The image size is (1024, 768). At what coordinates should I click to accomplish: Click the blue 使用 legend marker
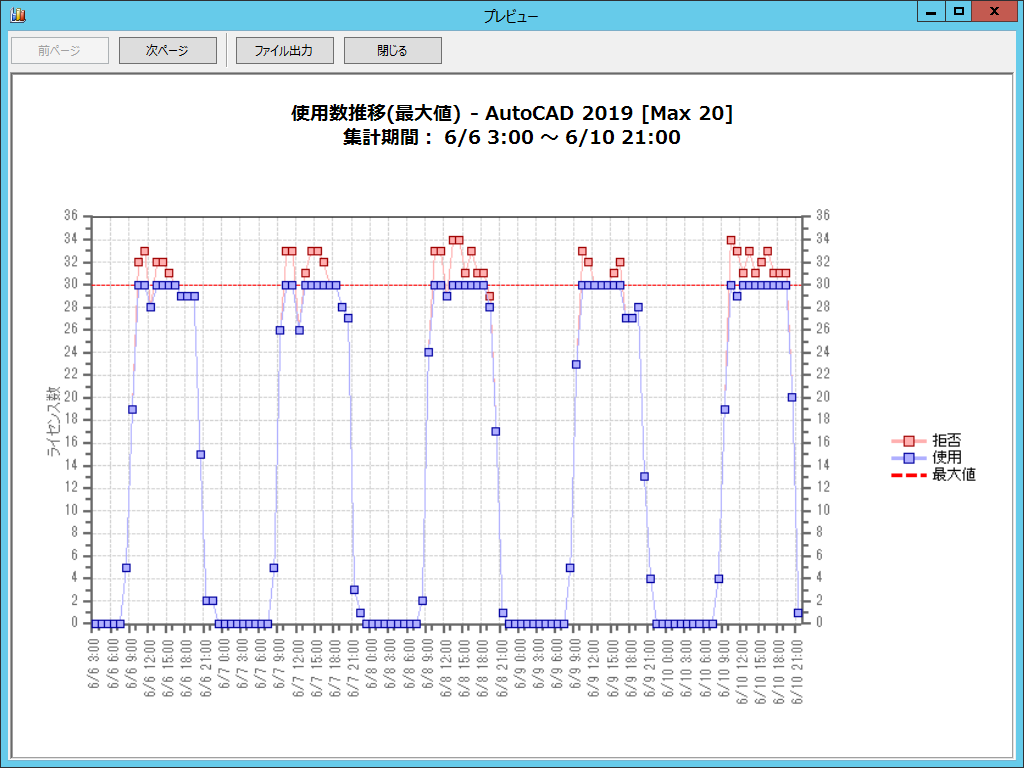908,458
